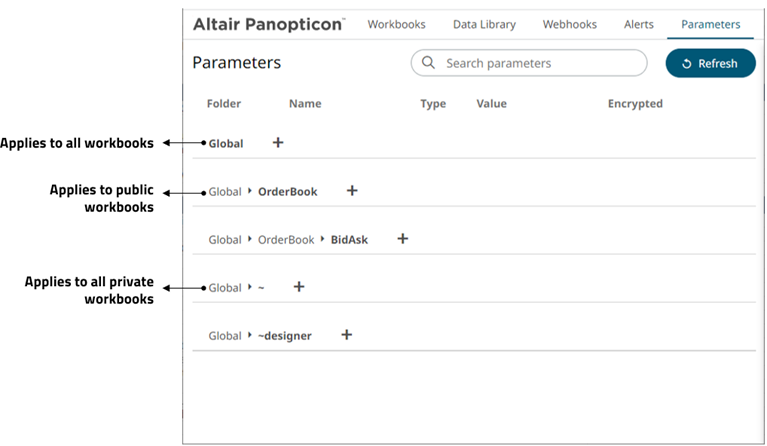Viewport: 767px width, 446px height.
Task: Click the Altair Panopticon logo
Action: pos(268,24)
